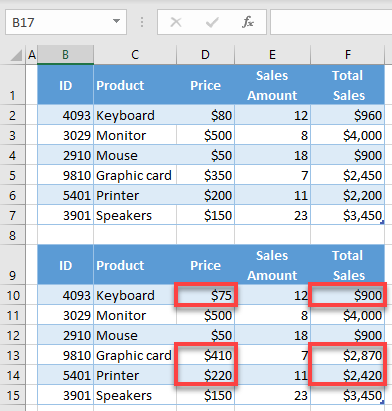Select sales amount 23 in row 7
The image size is (392, 411).
click(x=272, y=215)
